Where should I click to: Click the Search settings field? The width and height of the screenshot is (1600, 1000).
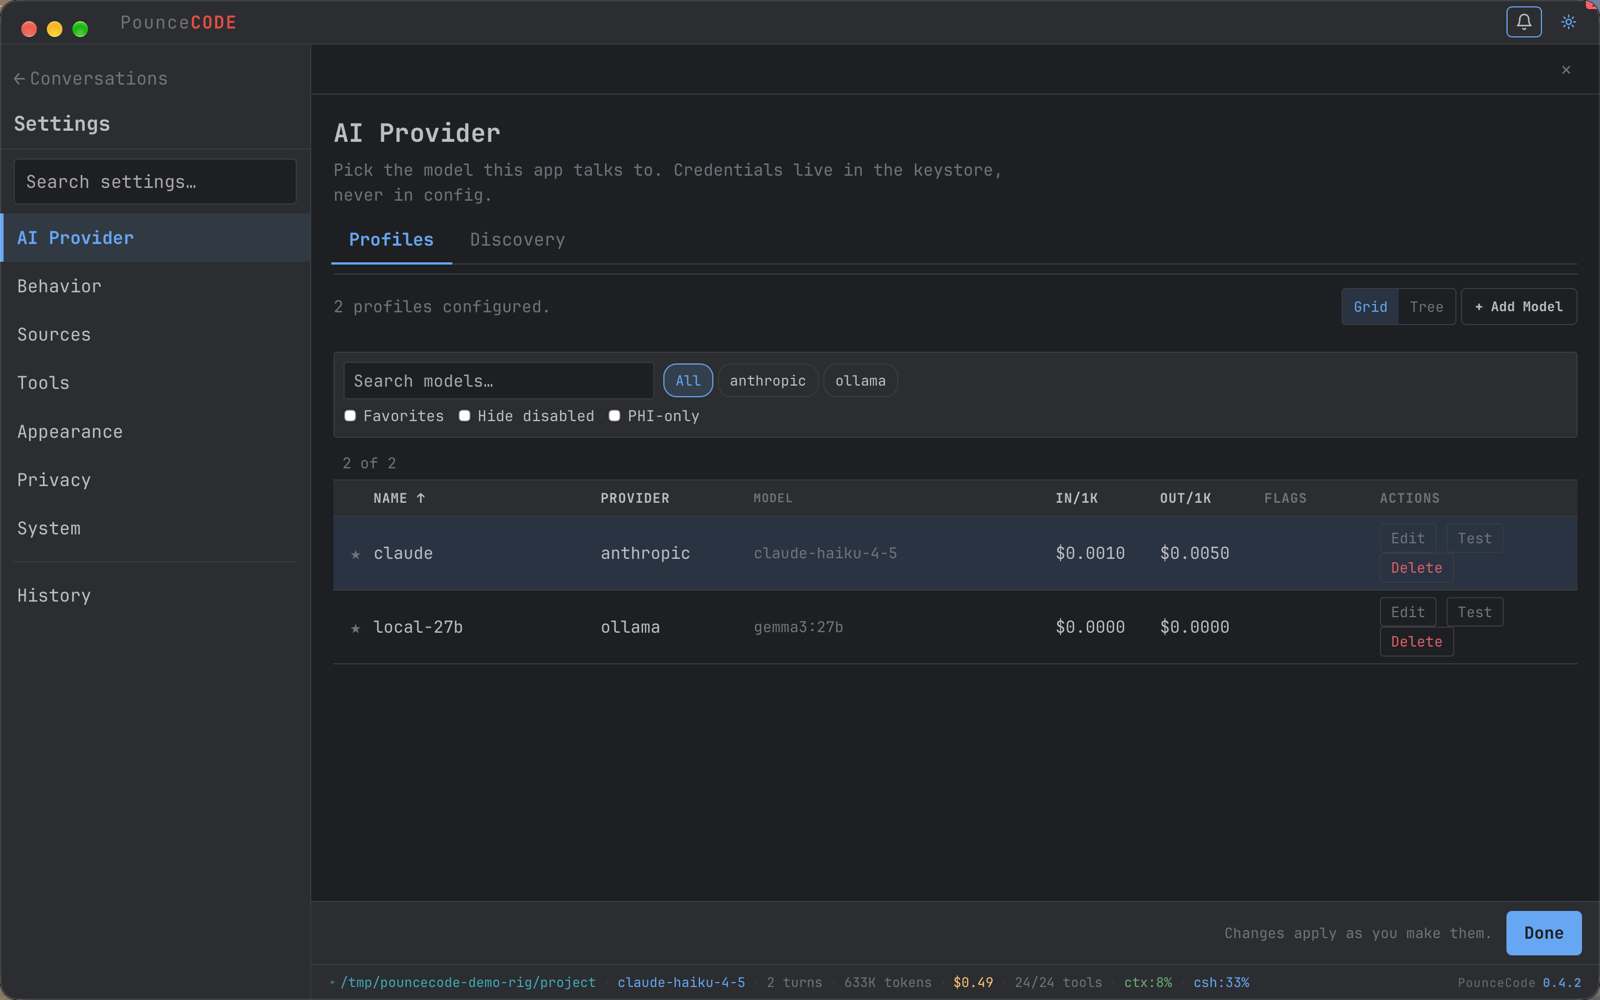click(155, 182)
